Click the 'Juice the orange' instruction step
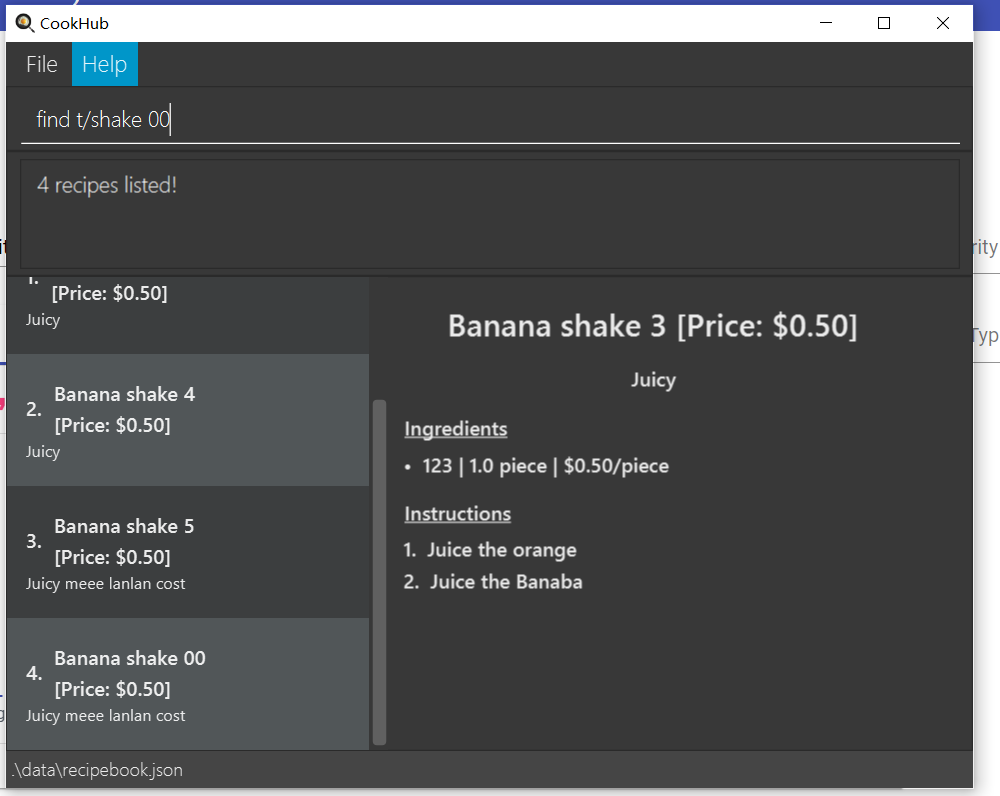The image size is (1000, 796). (502, 550)
